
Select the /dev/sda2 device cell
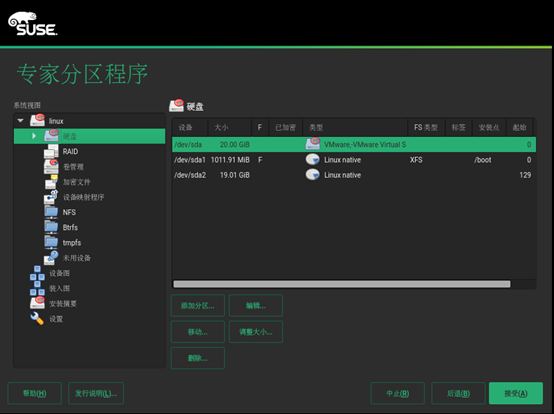[x=190, y=175]
